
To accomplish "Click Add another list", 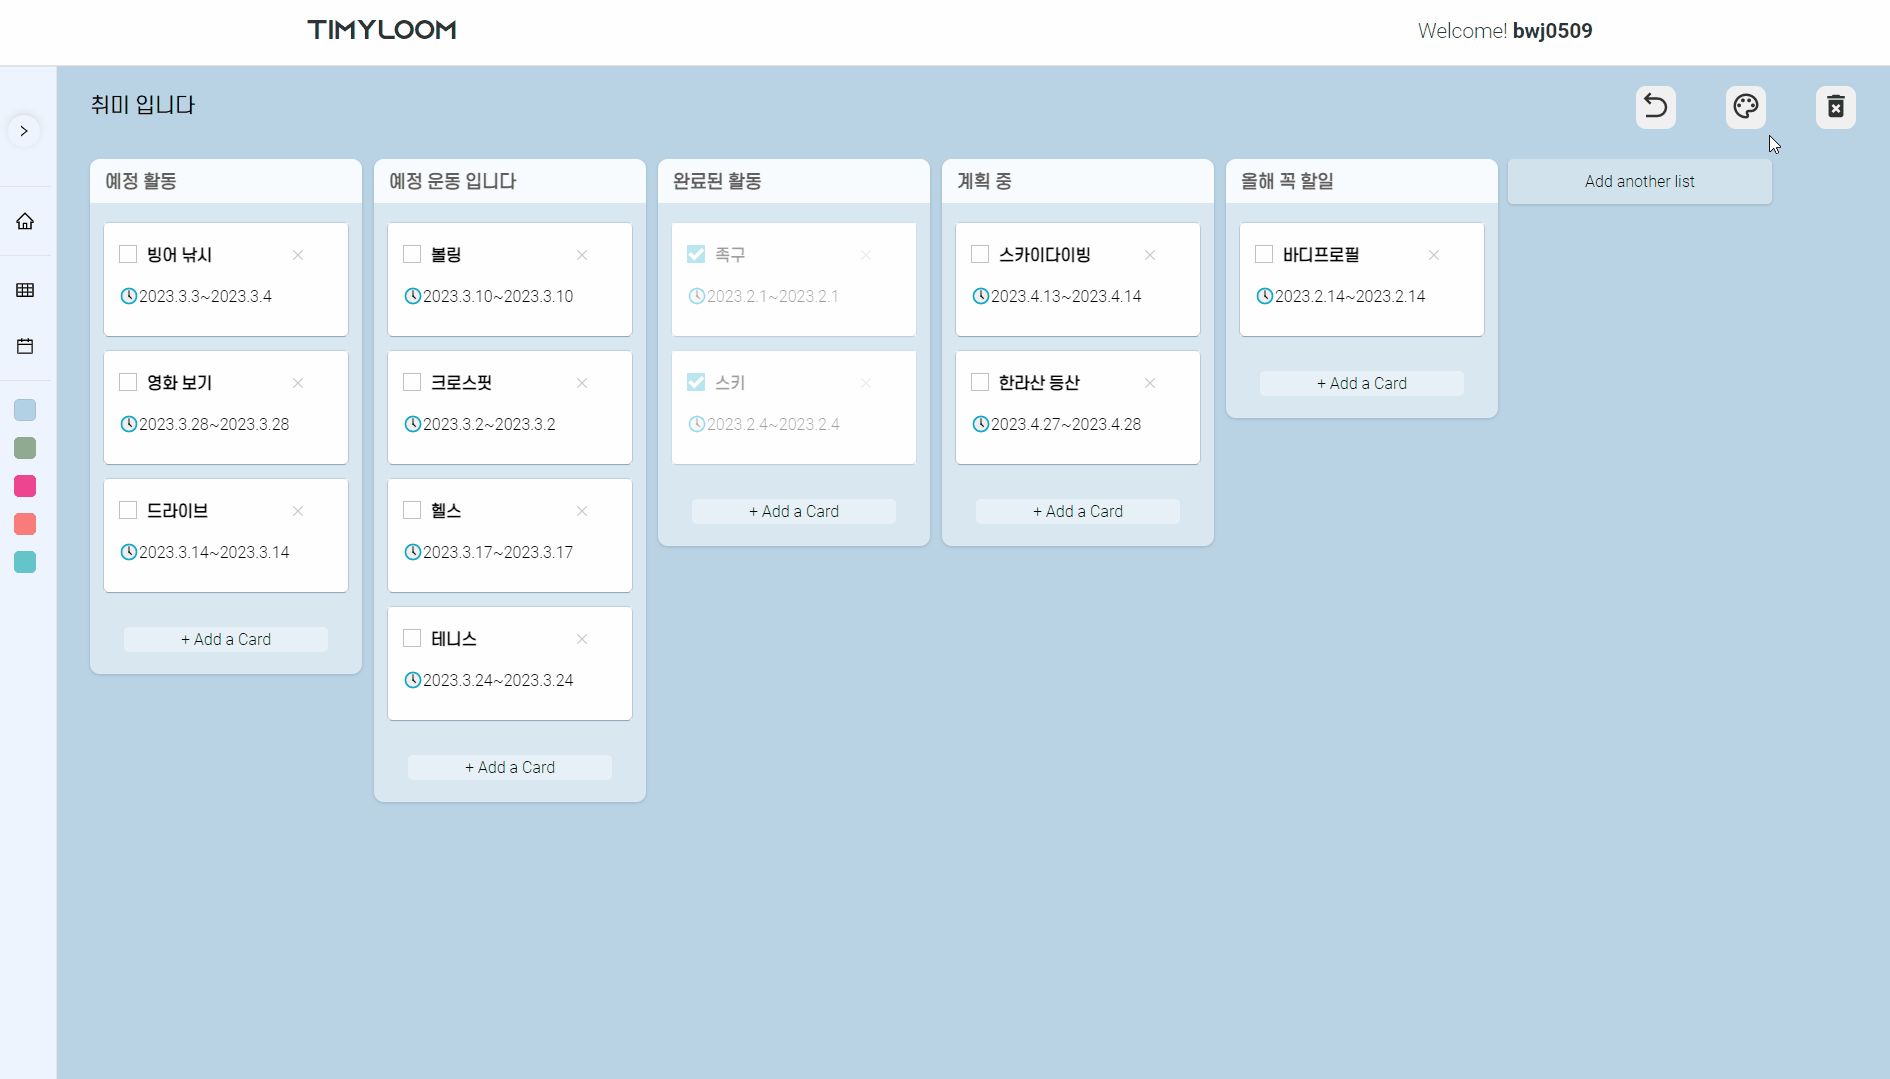I will pyautogui.click(x=1639, y=181).
